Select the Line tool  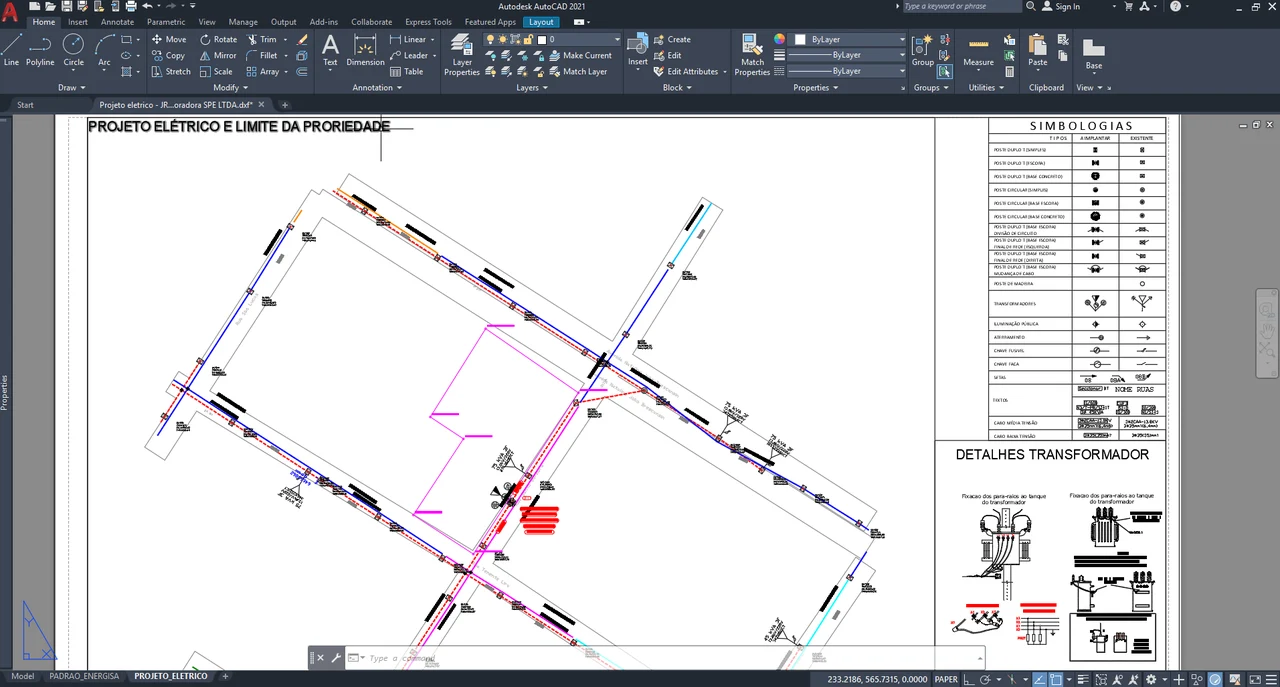pos(11,49)
